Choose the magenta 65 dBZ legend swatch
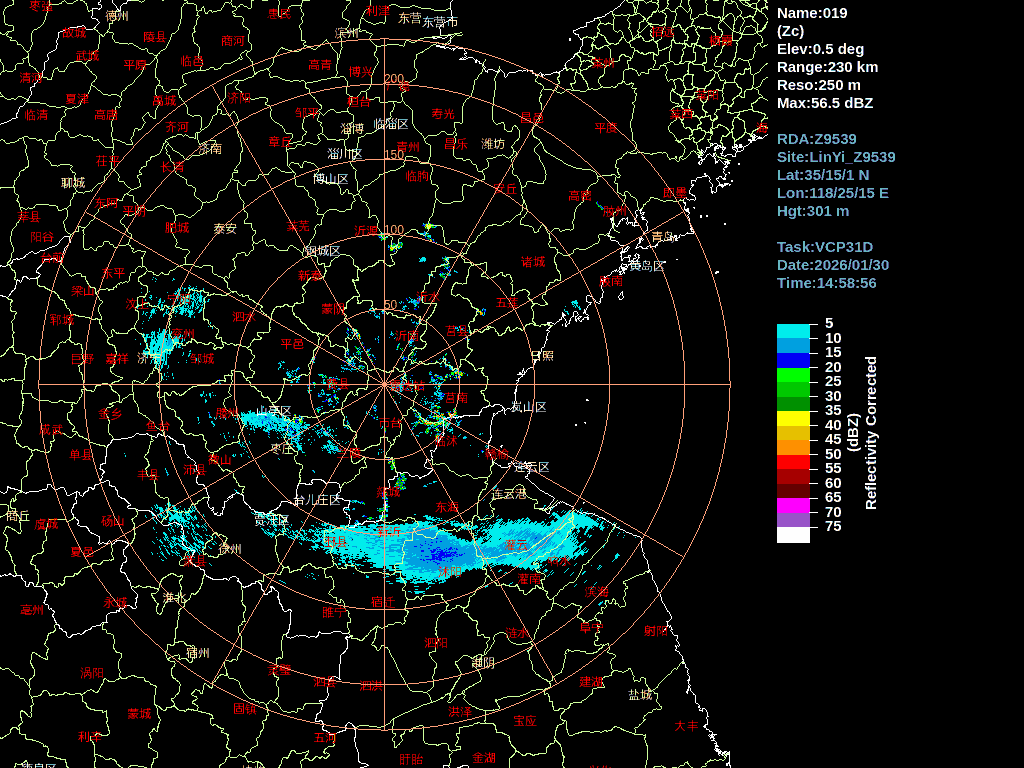1024x768 pixels. [x=793, y=505]
